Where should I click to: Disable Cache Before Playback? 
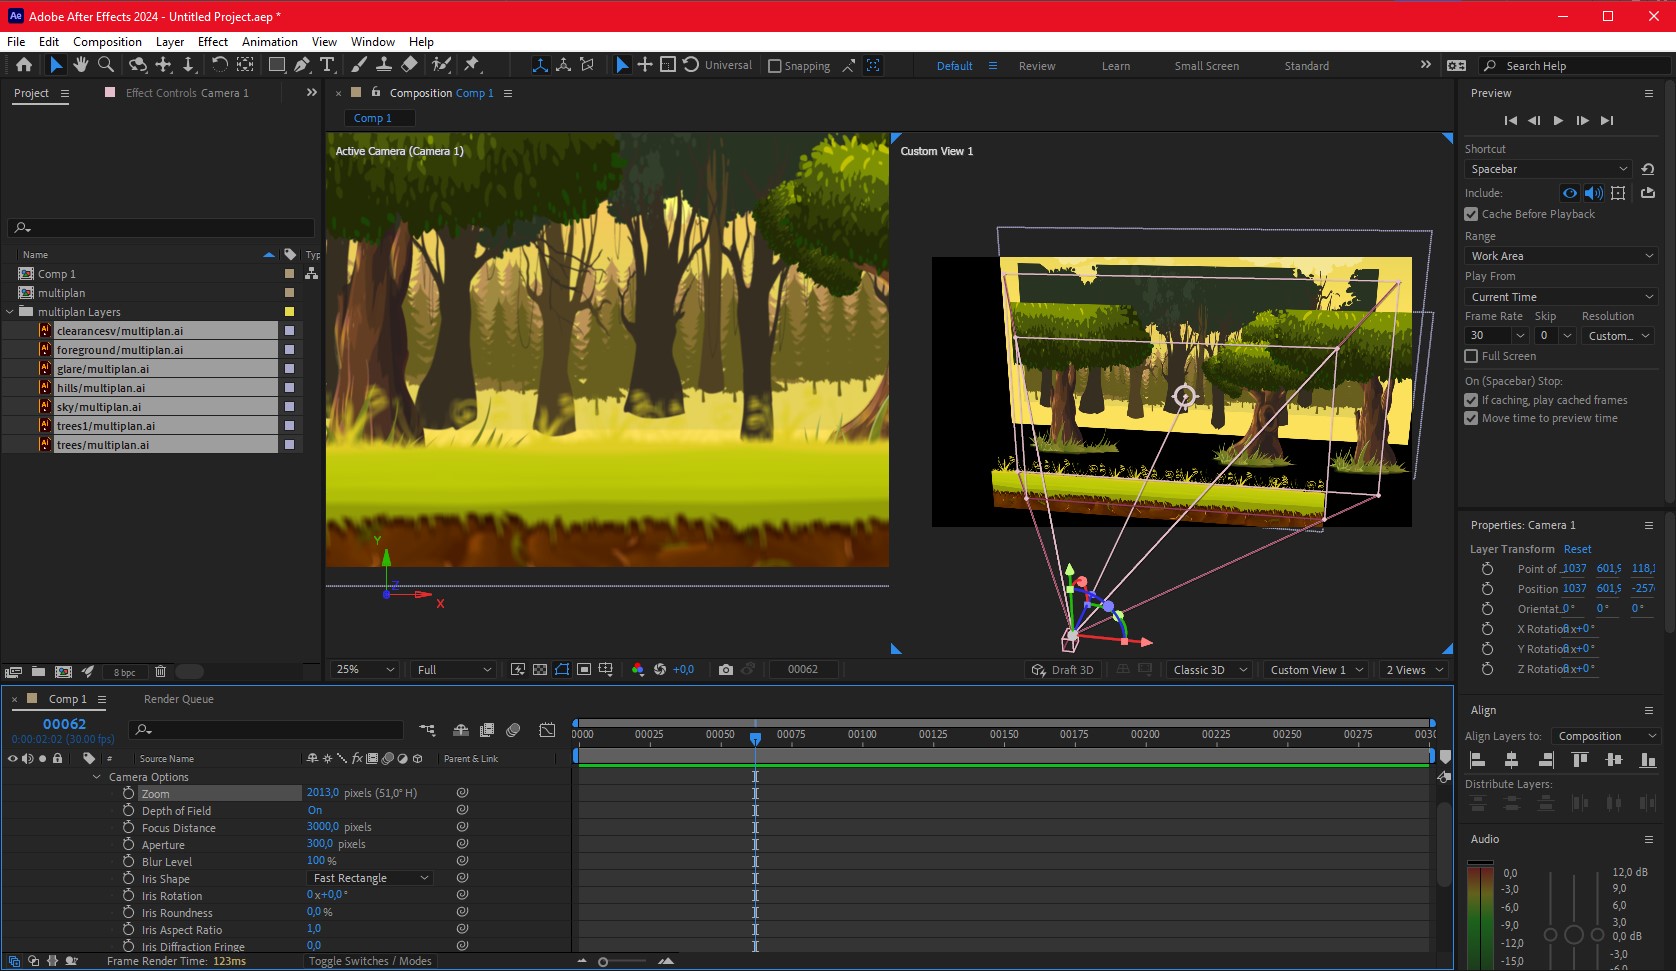point(1471,214)
